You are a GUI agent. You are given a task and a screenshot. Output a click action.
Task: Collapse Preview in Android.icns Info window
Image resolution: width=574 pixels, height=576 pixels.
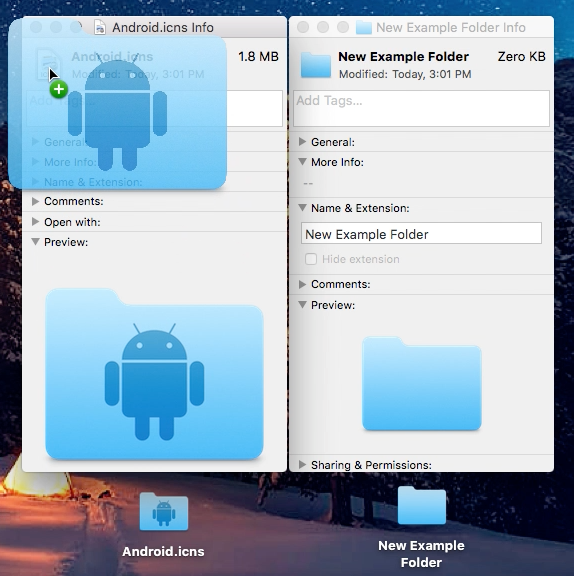35,242
